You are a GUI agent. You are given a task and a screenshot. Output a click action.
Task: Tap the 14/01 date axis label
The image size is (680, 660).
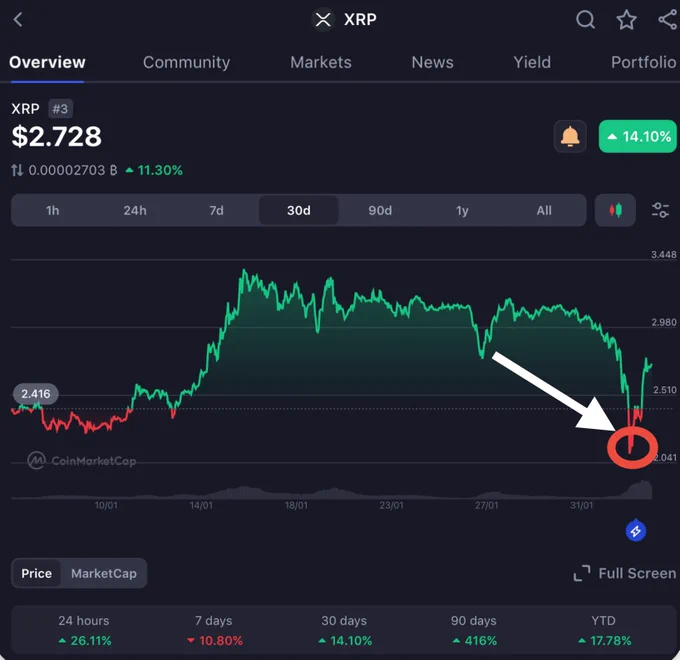click(201, 505)
